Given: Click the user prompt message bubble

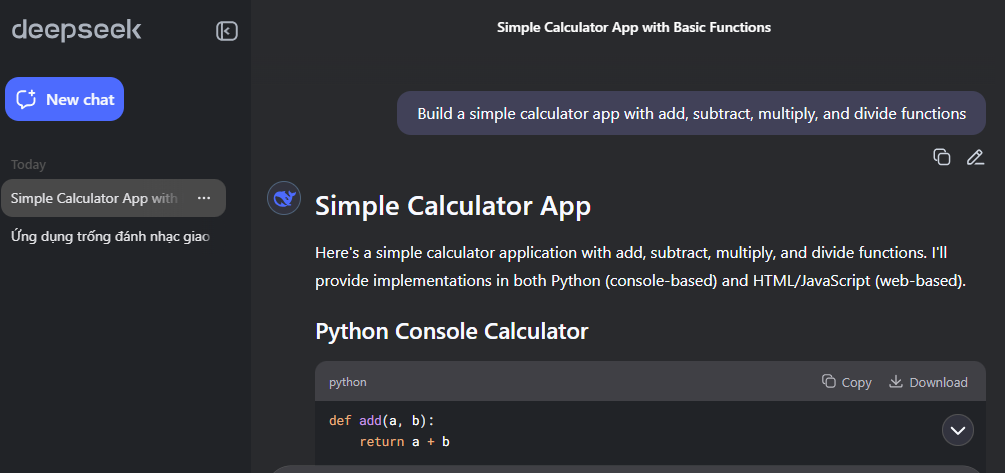Looking at the screenshot, I should [691, 113].
